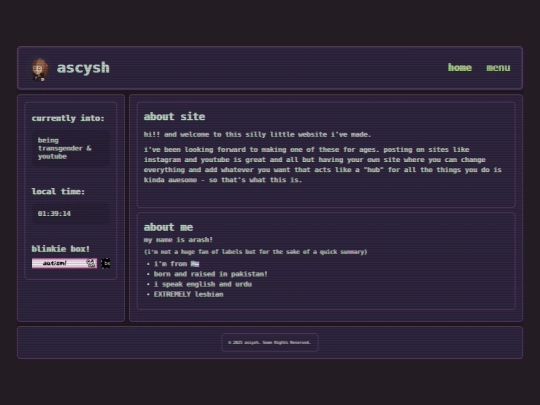Select the 'local time:' heading
The width and height of the screenshot is (540, 405).
tap(58, 191)
